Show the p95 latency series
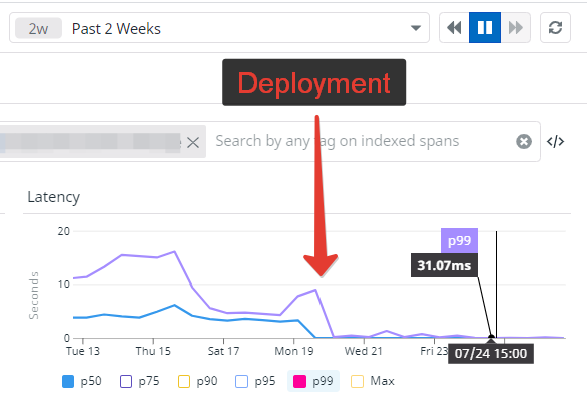 (x=255, y=381)
